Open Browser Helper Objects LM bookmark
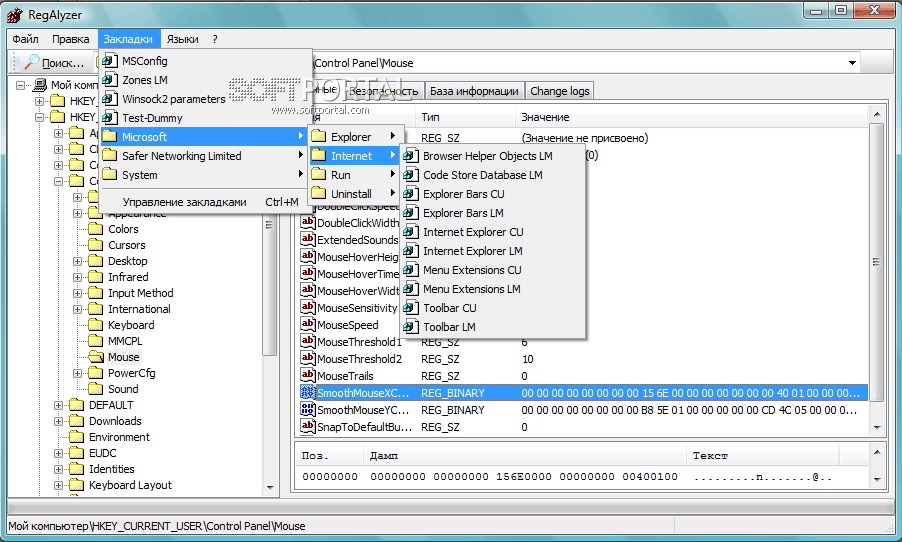902x542 pixels. (492, 156)
